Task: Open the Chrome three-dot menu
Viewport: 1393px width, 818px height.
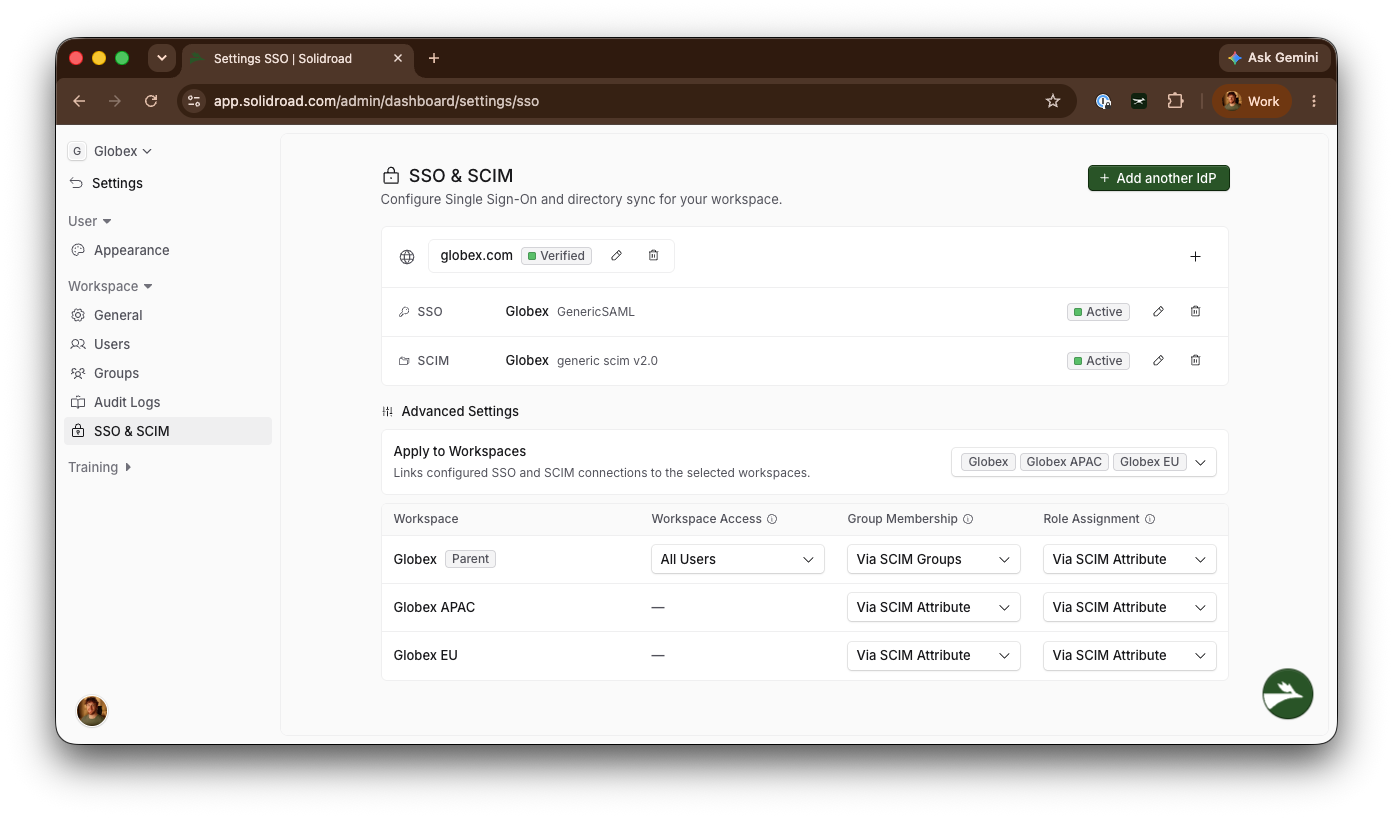Action: pos(1314,101)
